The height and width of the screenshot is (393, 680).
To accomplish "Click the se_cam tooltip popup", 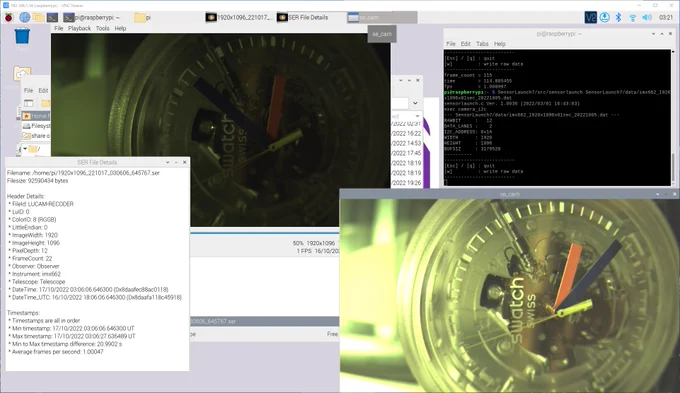I will 382,34.
